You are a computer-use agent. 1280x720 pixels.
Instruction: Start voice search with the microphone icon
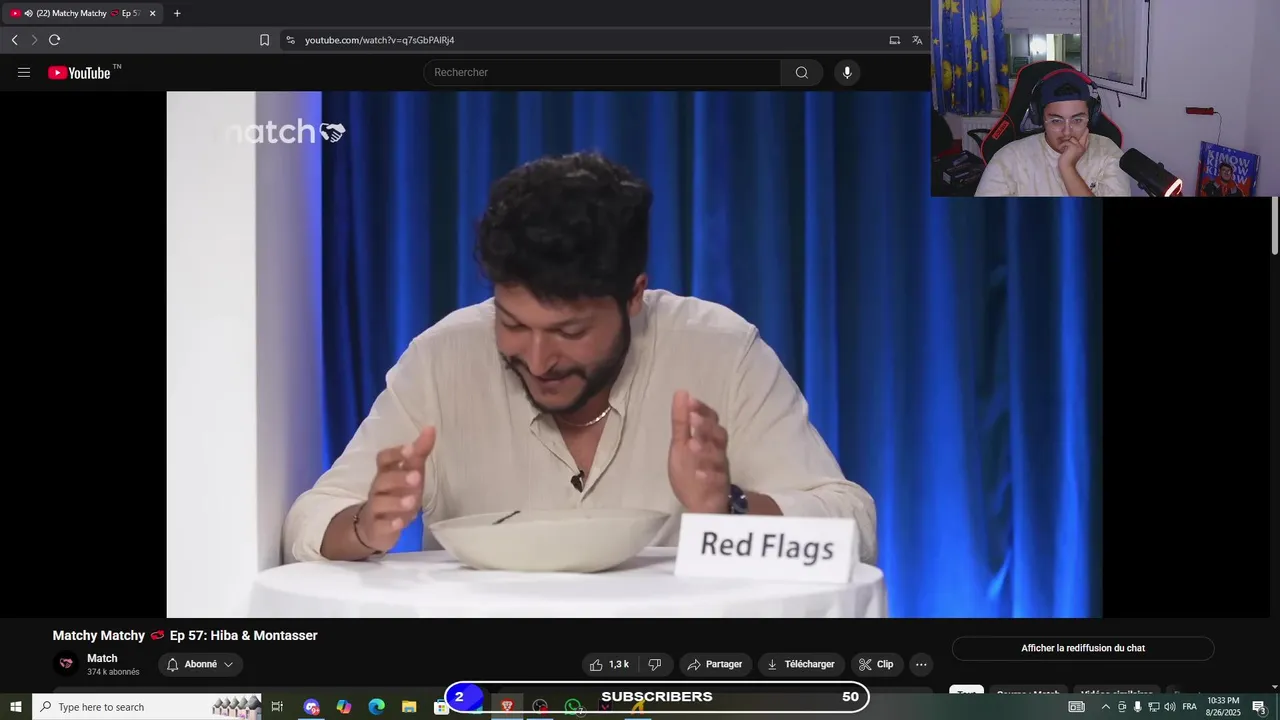[847, 72]
